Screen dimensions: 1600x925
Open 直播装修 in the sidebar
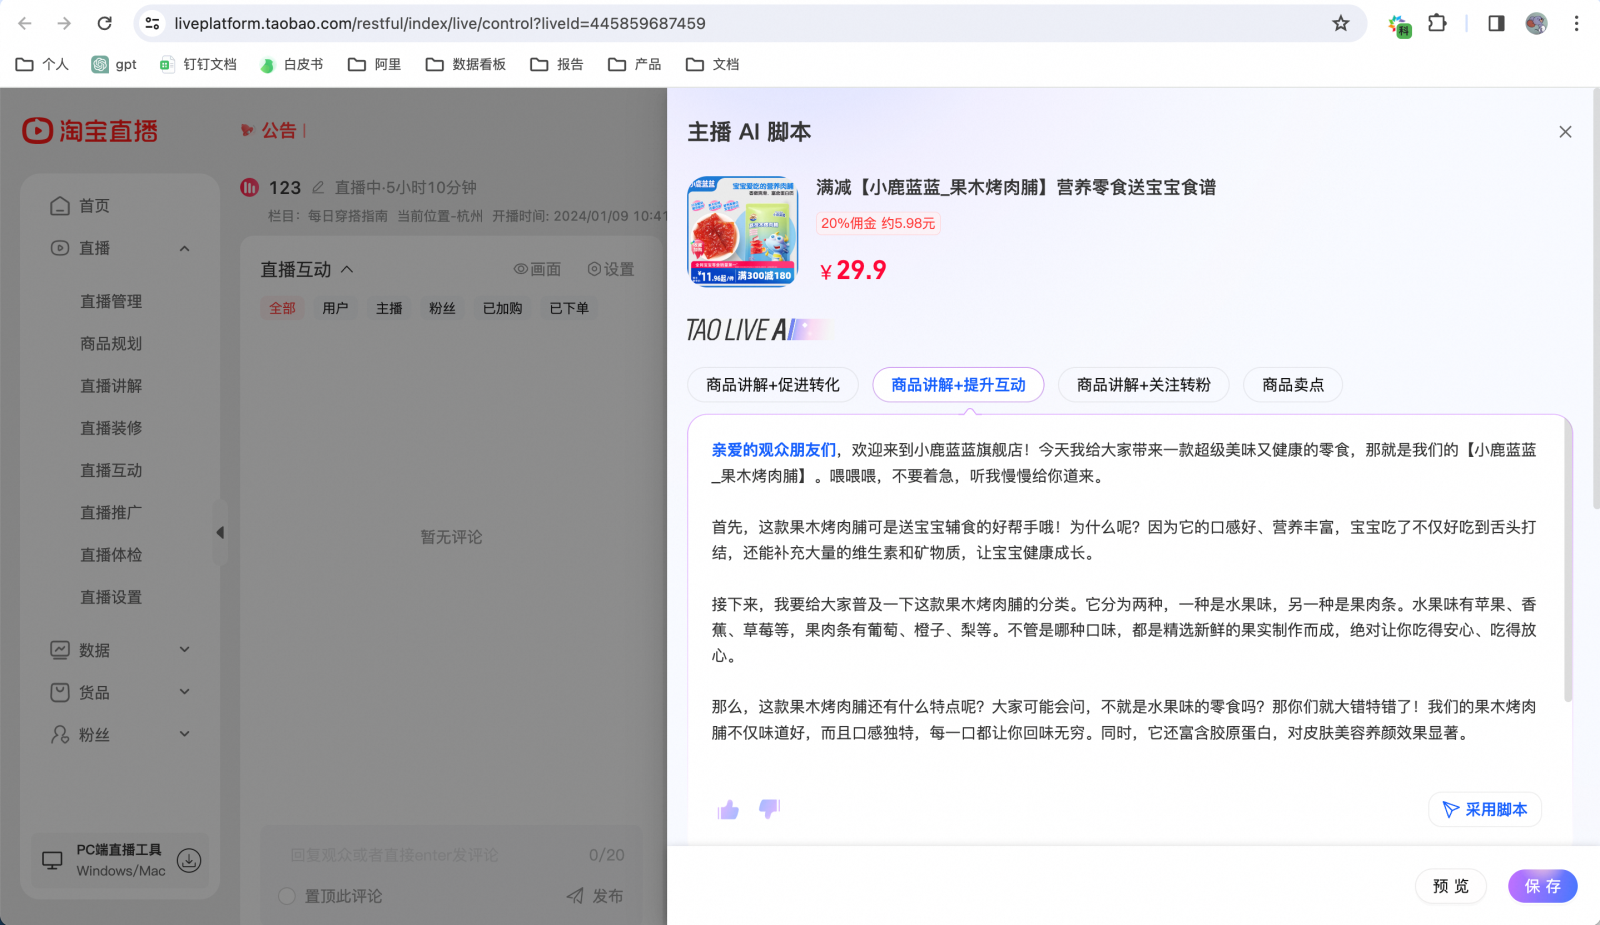tap(111, 428)
